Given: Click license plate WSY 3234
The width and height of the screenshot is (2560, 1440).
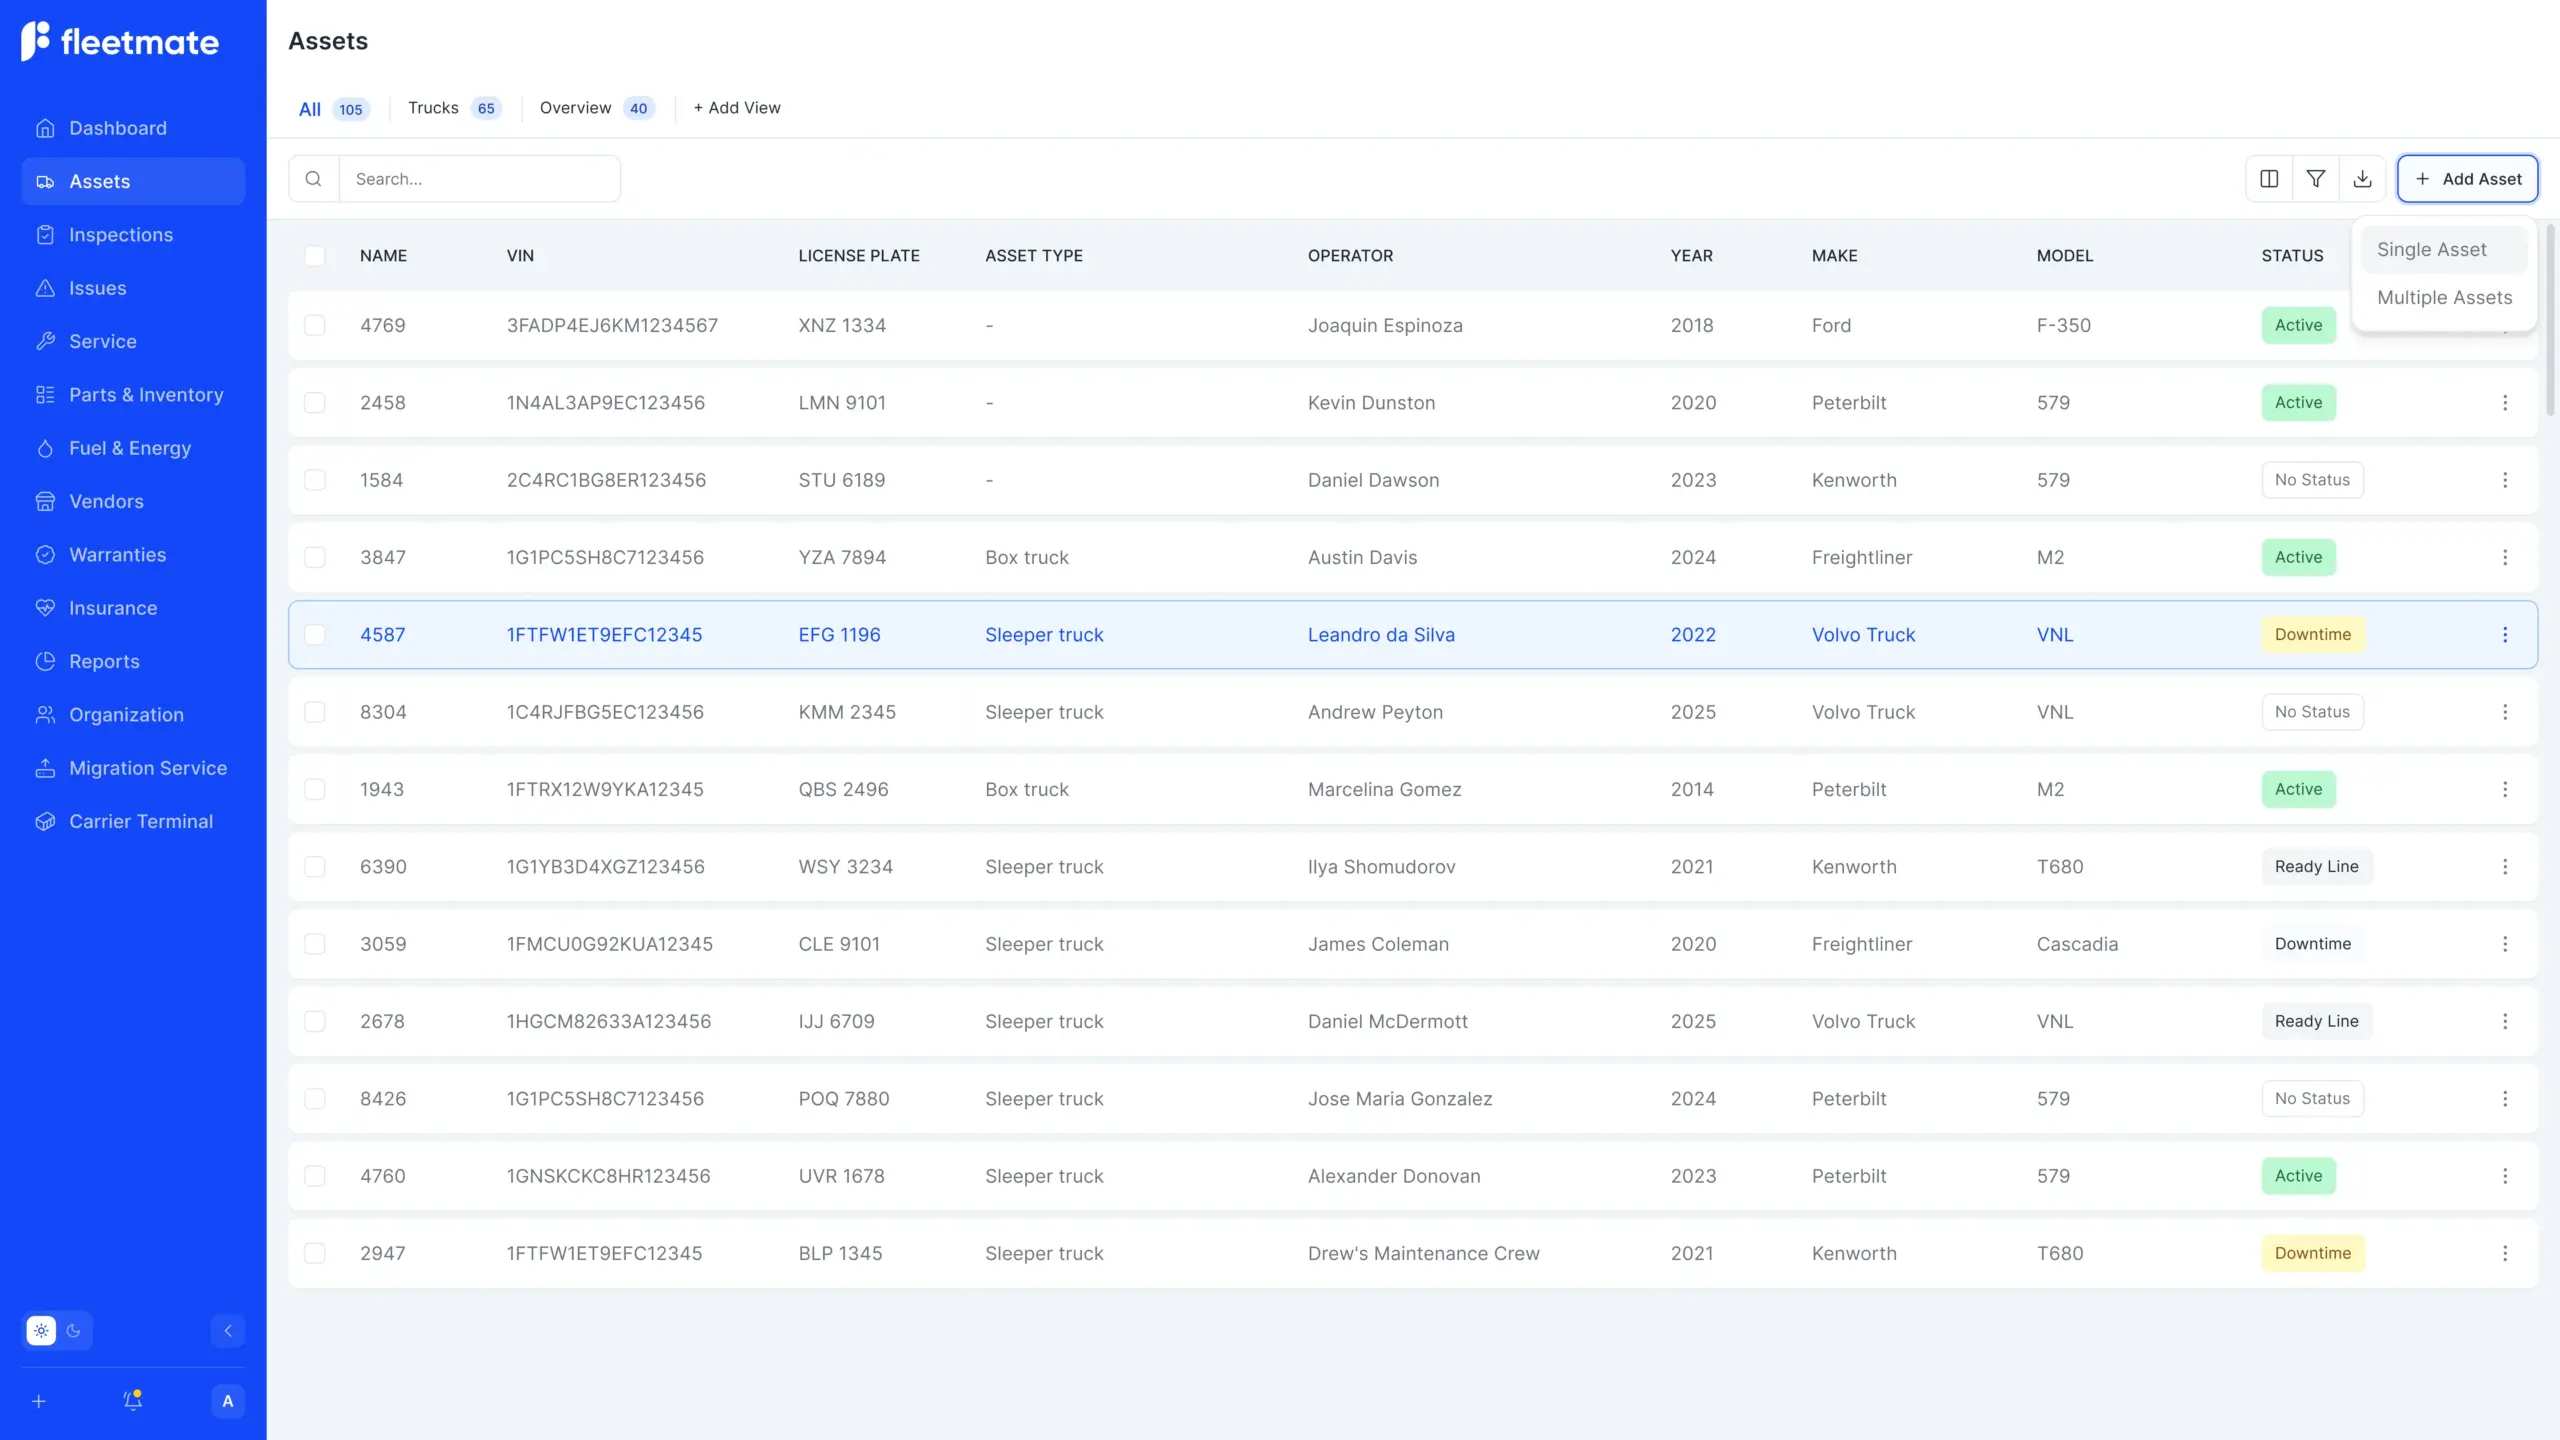Looking at the screenshot, I should coord(845,866).
